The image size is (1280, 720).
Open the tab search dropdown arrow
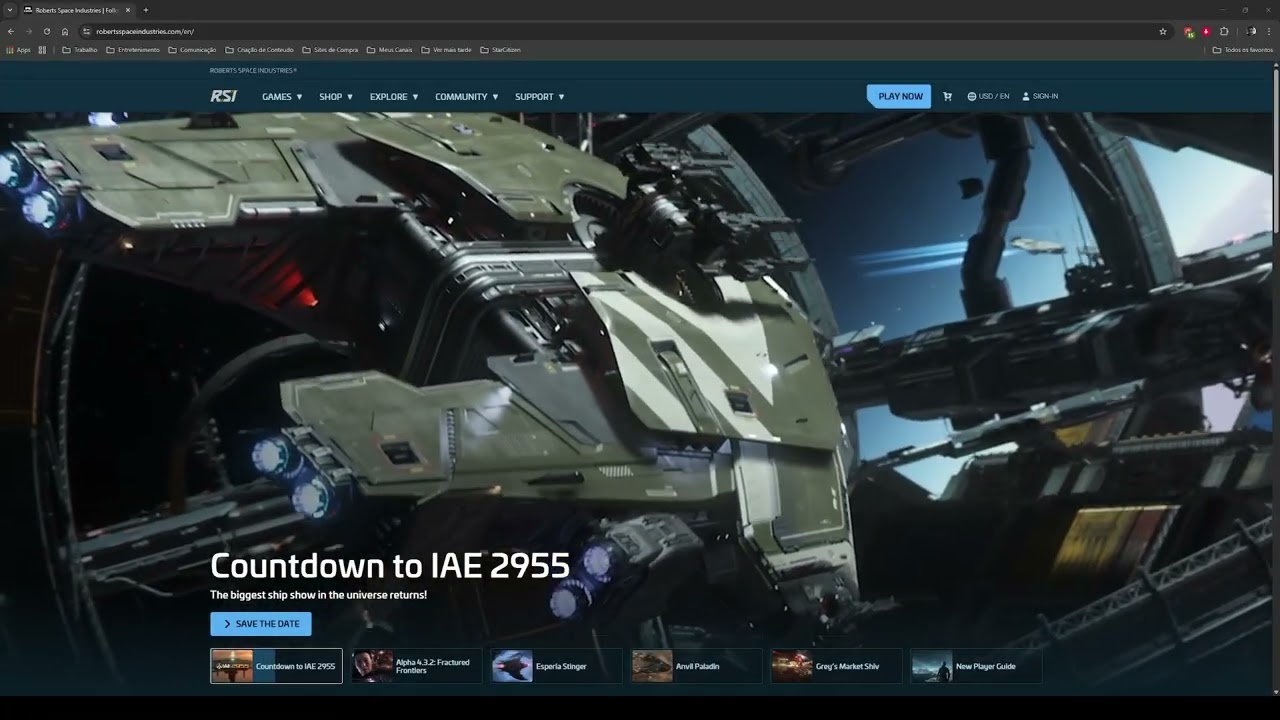(x=9, y=10)
